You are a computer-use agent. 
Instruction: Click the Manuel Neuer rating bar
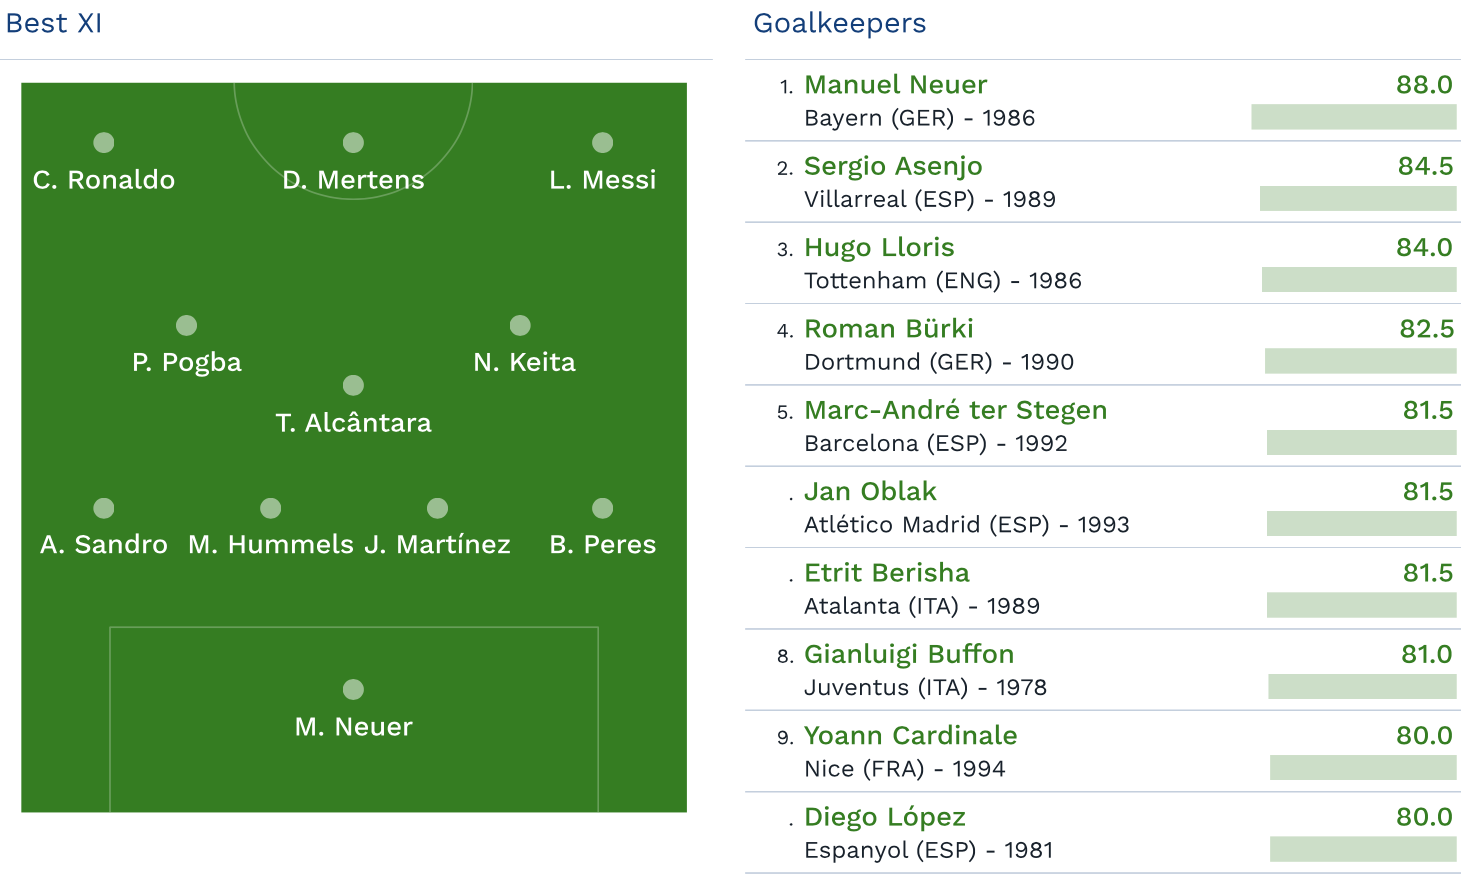[x=1353, y=117]
